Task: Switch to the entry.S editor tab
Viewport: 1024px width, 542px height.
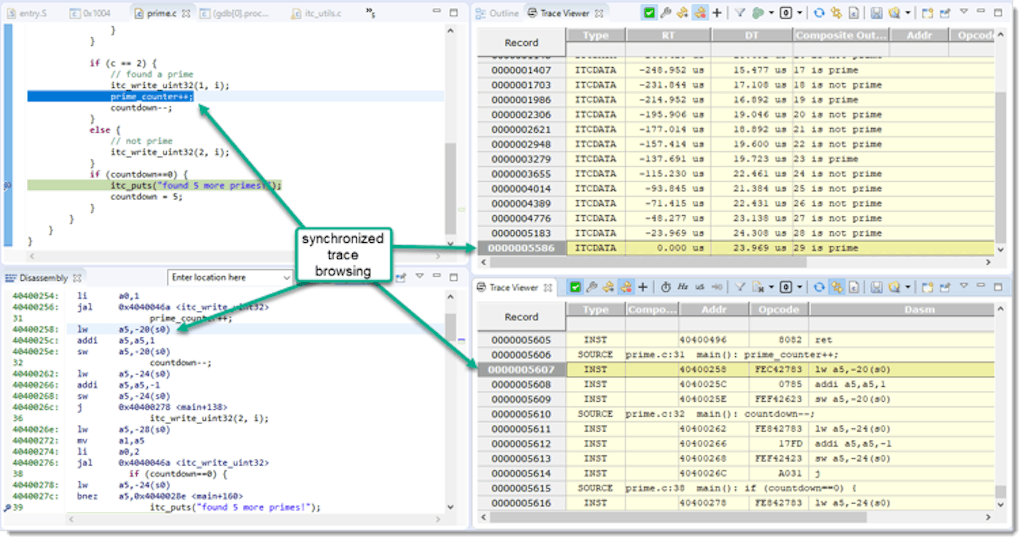Action: click(x=27, y=13)
